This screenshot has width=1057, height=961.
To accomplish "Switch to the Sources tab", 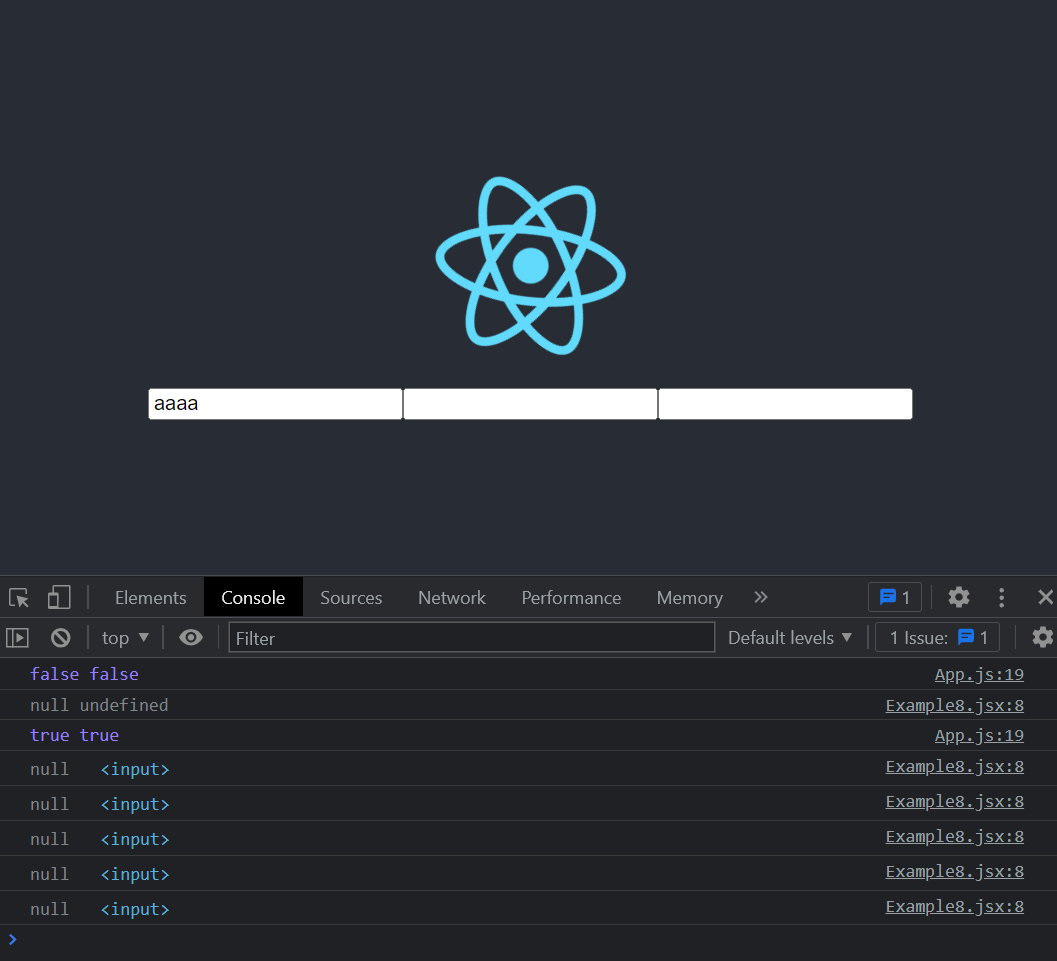I will tap(351, 598).
